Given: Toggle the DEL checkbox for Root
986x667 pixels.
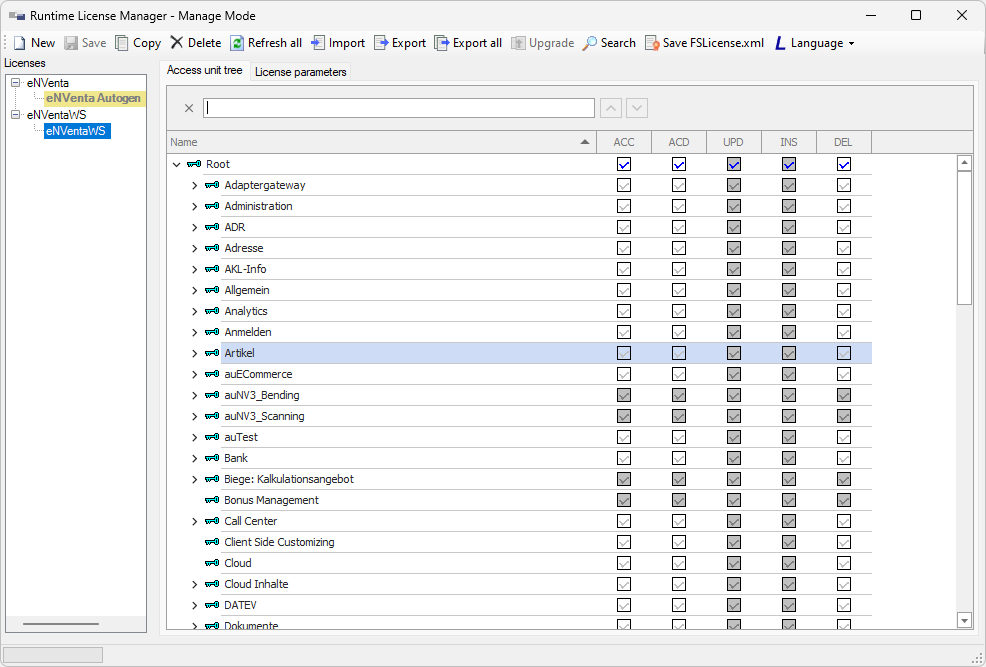Looking at the screenshot, I should point(844,164).
